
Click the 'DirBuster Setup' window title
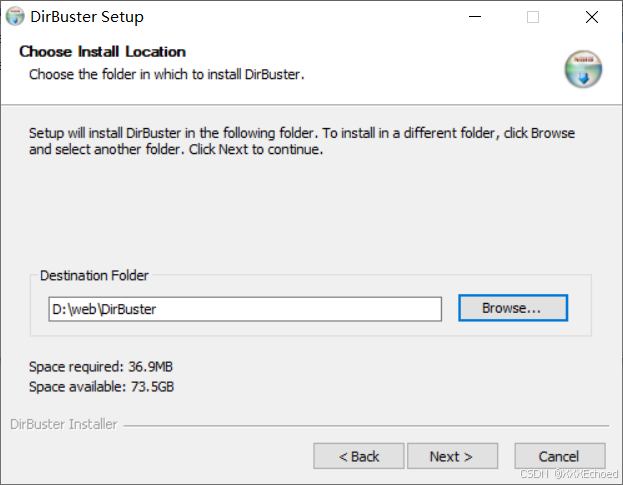point(87,17)
